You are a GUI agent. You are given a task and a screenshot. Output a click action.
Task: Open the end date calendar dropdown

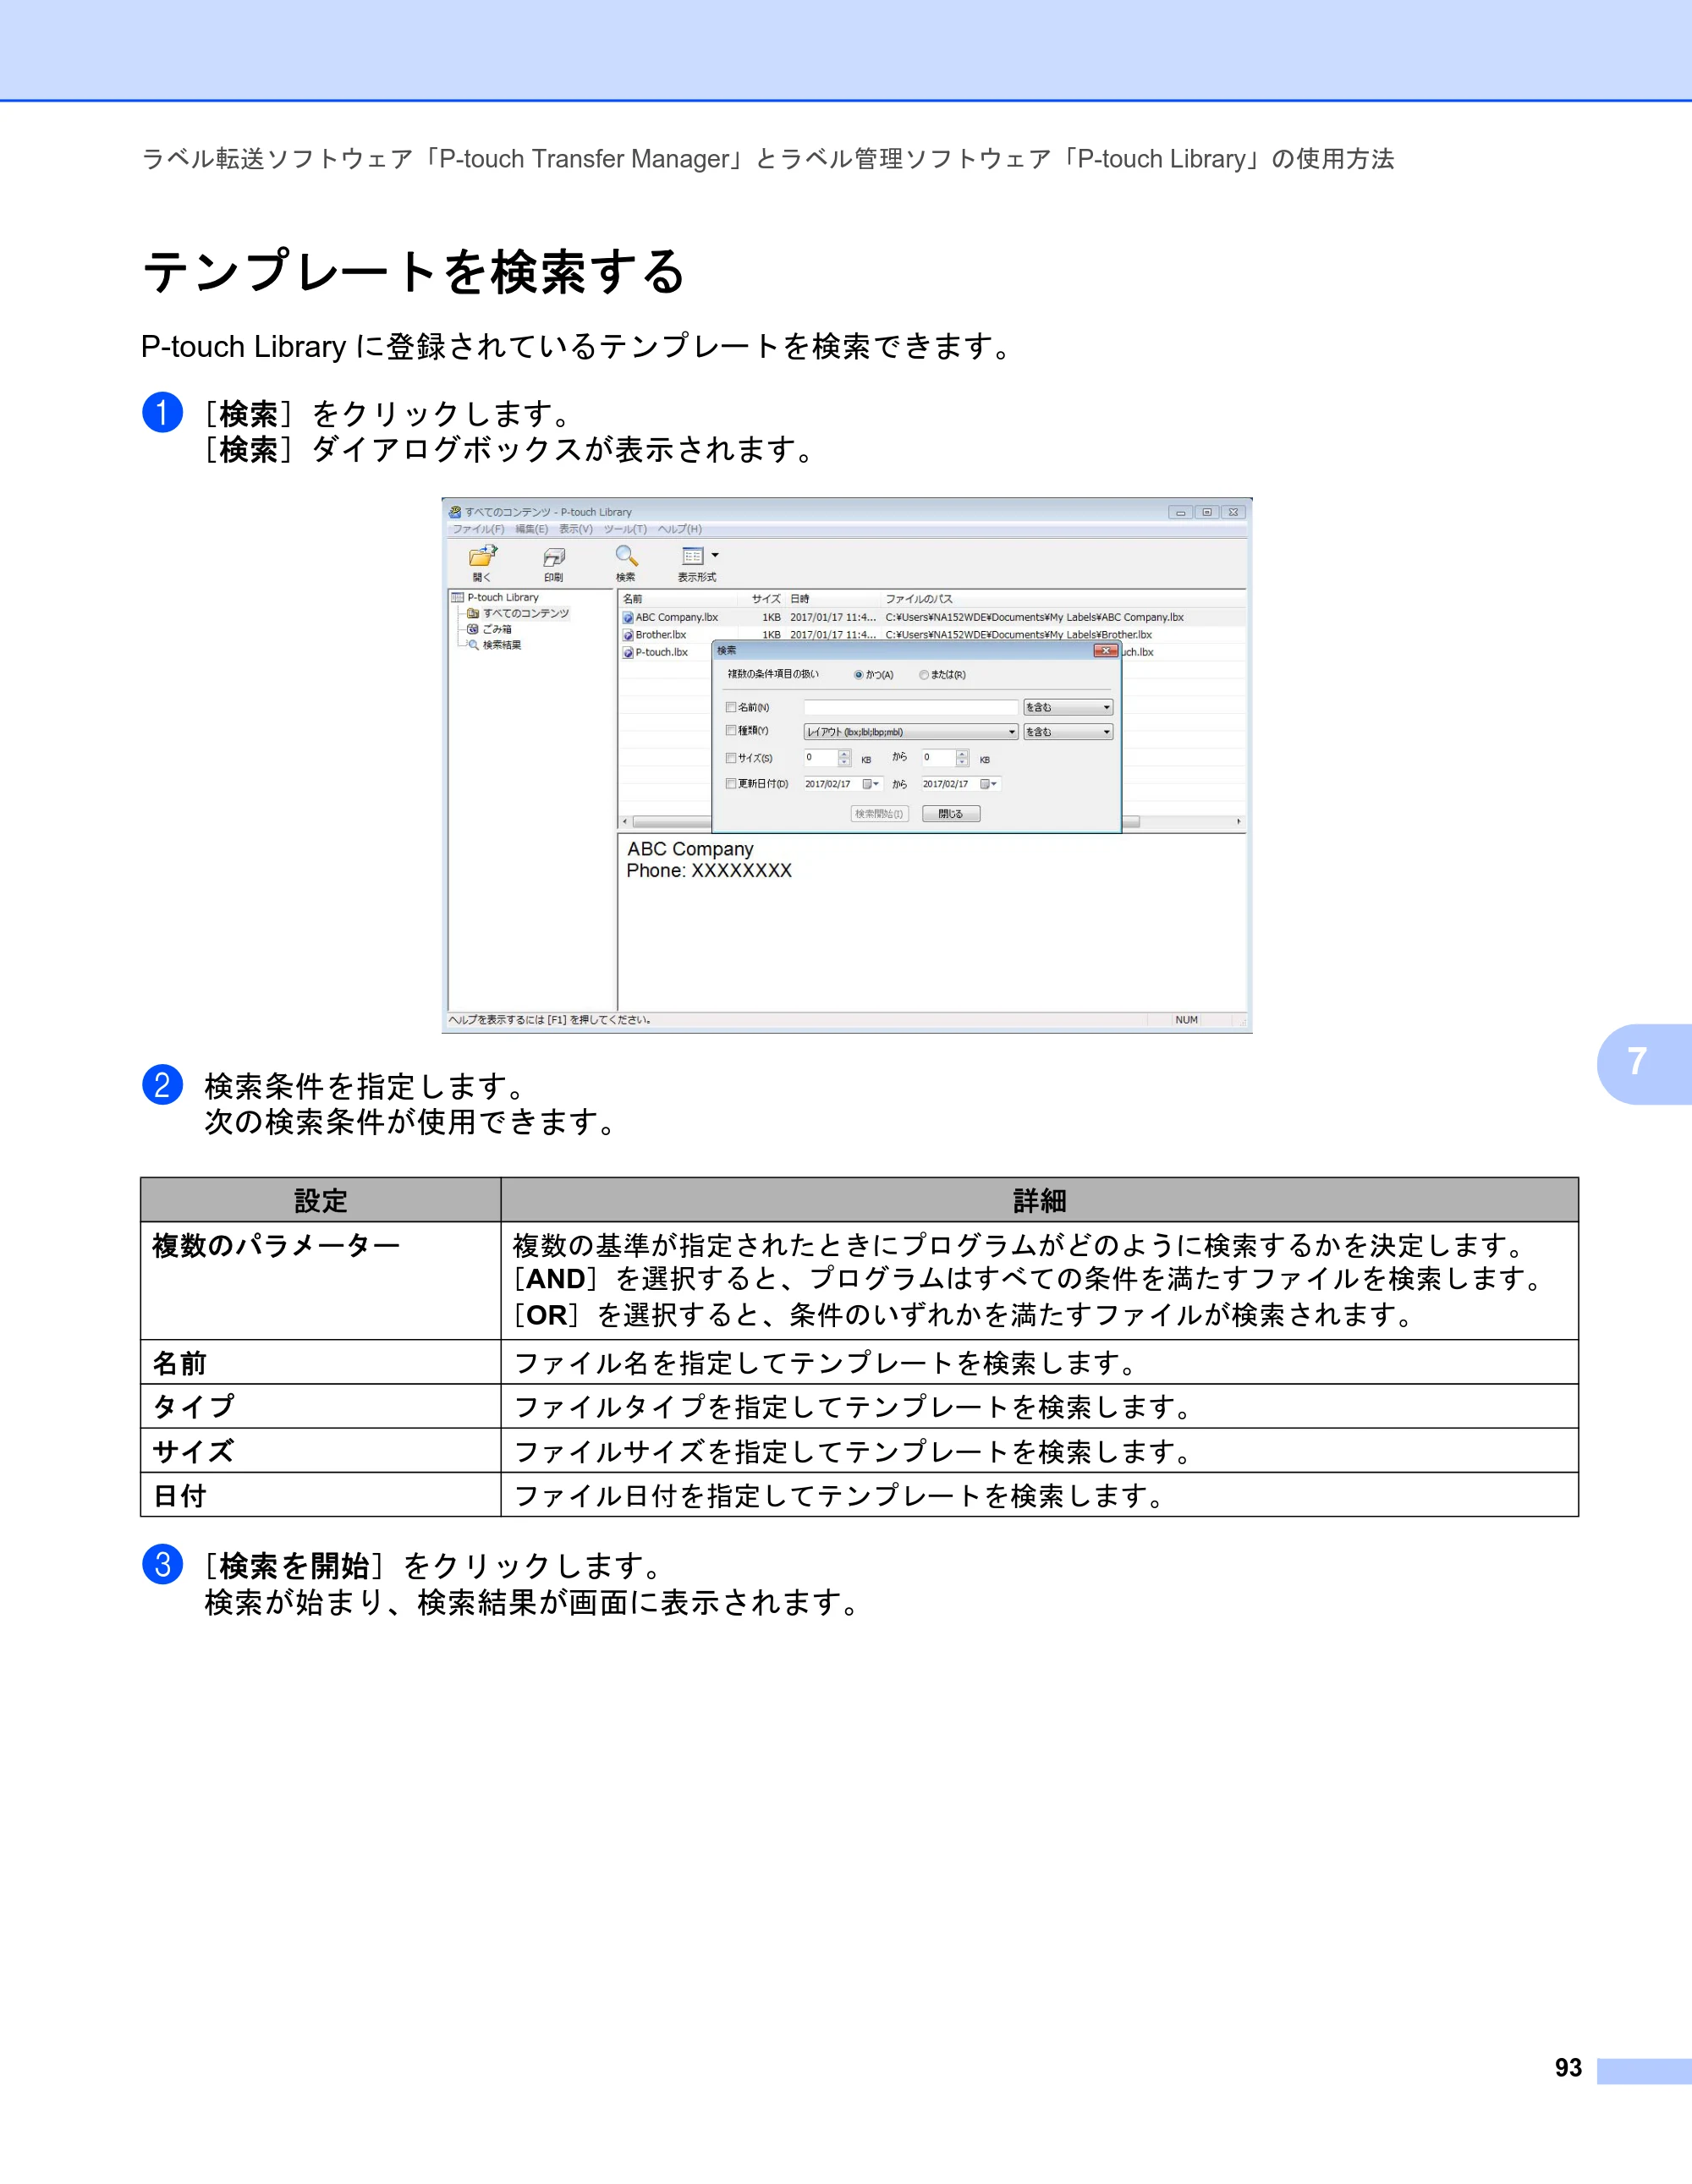989,784
